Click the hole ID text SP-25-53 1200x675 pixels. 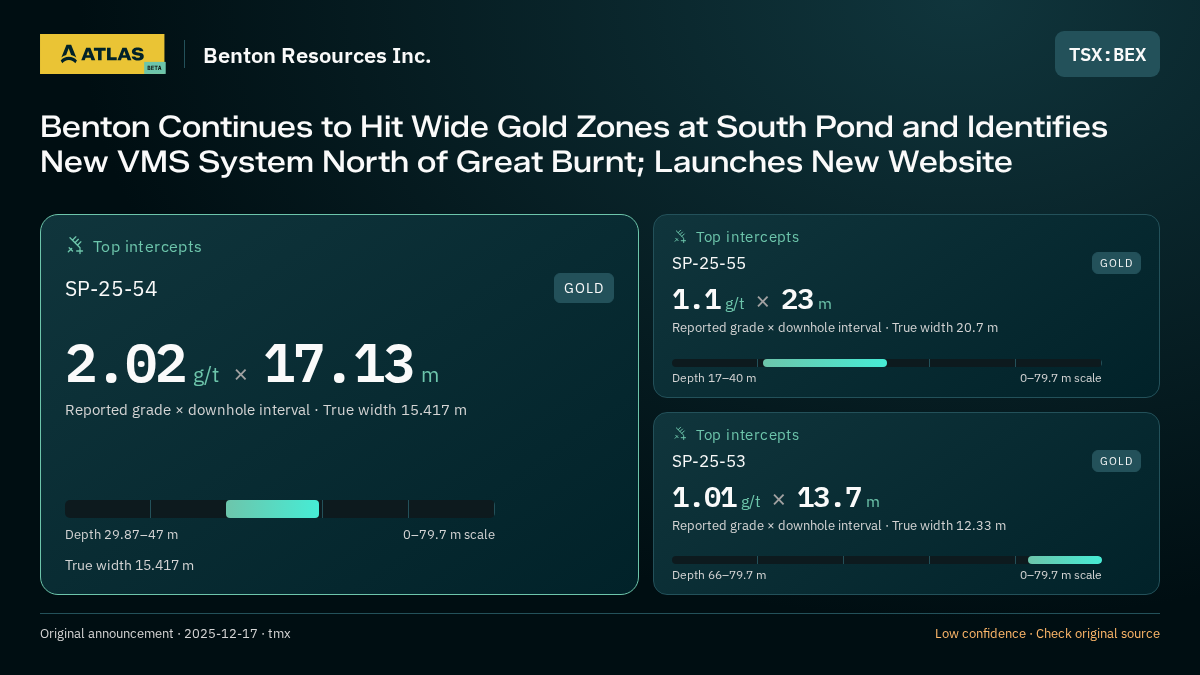pos(709,461)
